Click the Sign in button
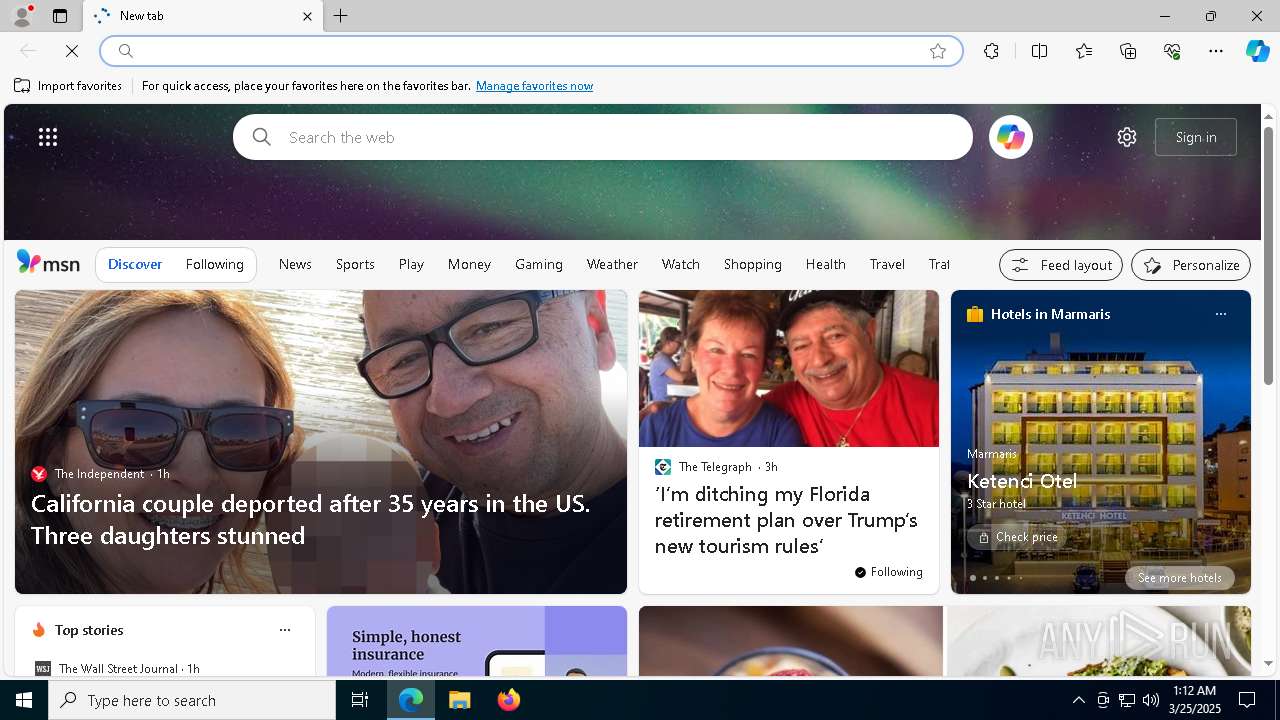Viewport: 1280px width, 720px height. [x=1196, y=137]
